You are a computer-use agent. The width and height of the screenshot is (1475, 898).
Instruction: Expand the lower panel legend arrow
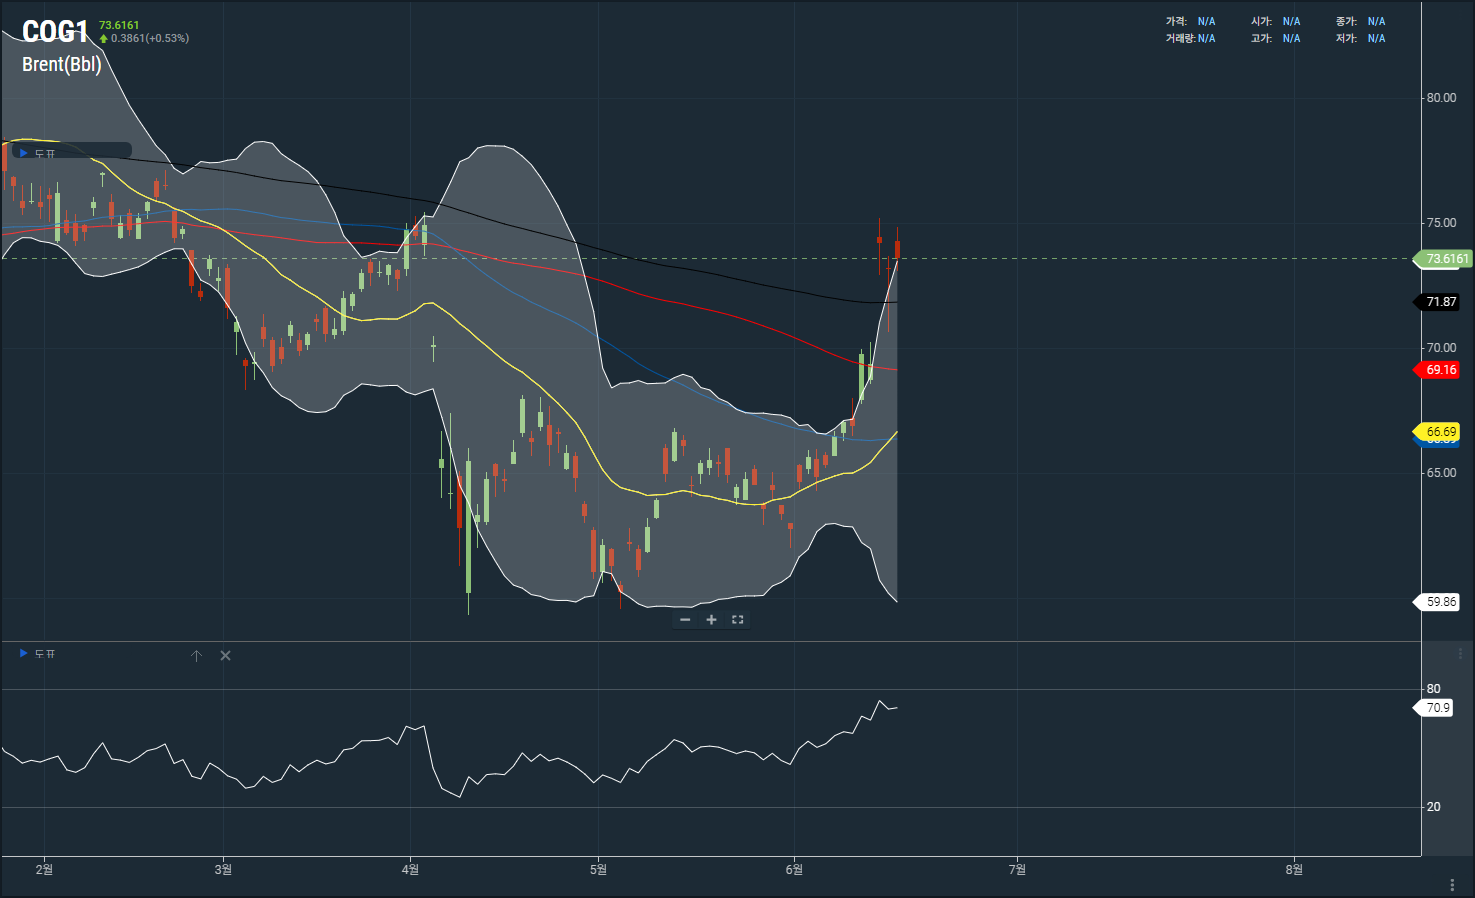24,653
